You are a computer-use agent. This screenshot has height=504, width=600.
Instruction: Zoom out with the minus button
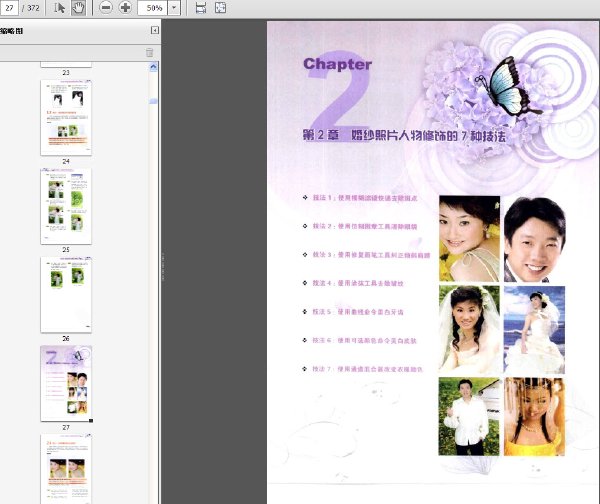[106, 8]
